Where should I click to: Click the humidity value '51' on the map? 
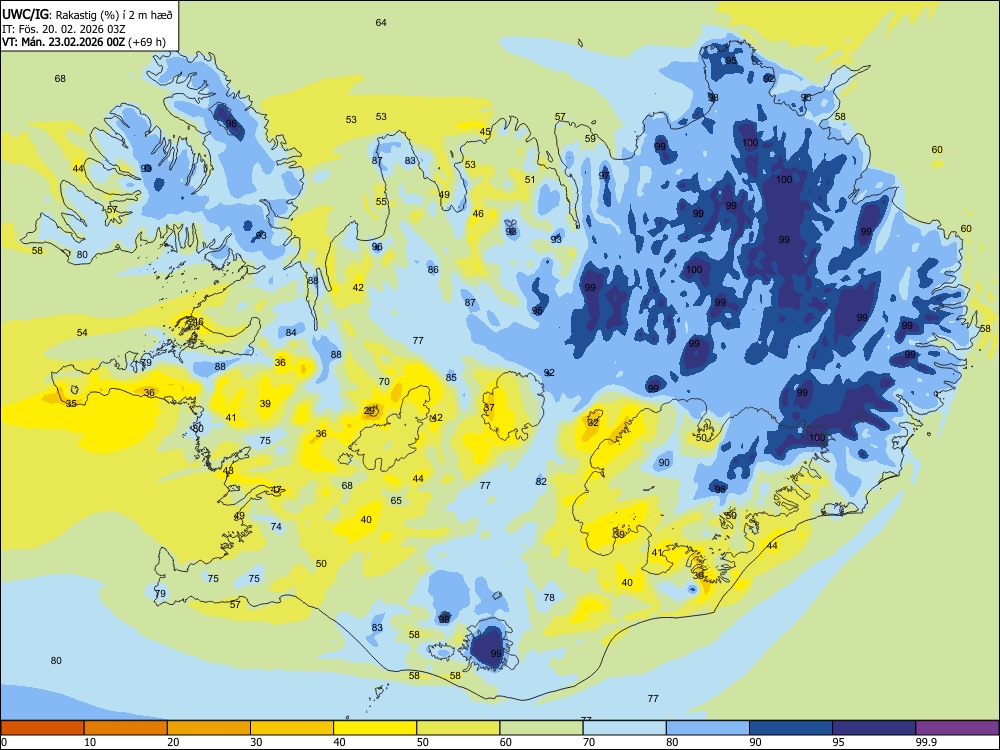[530, 179]
